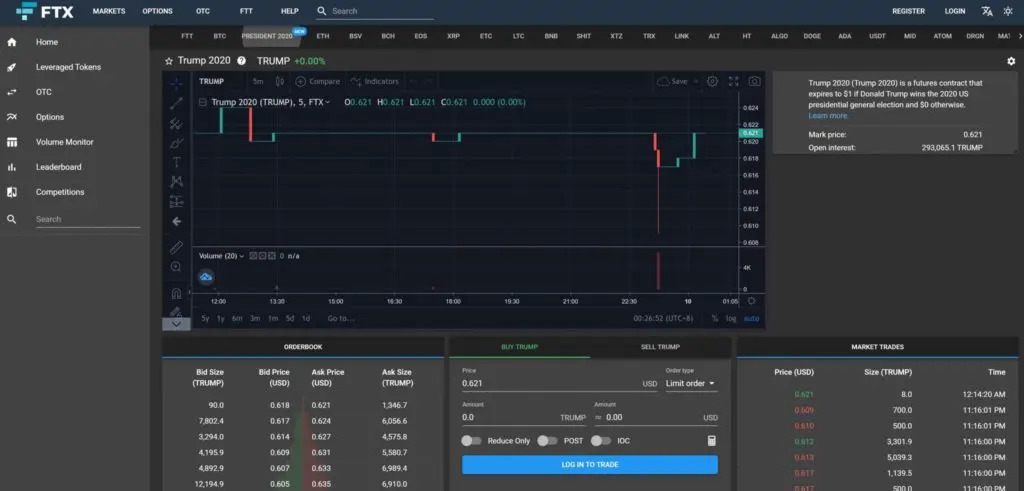The width and height of the screenshot is (1024, 491).
Task: Click the TRUMP Amount input field
Action: click(x=526, y=417)
